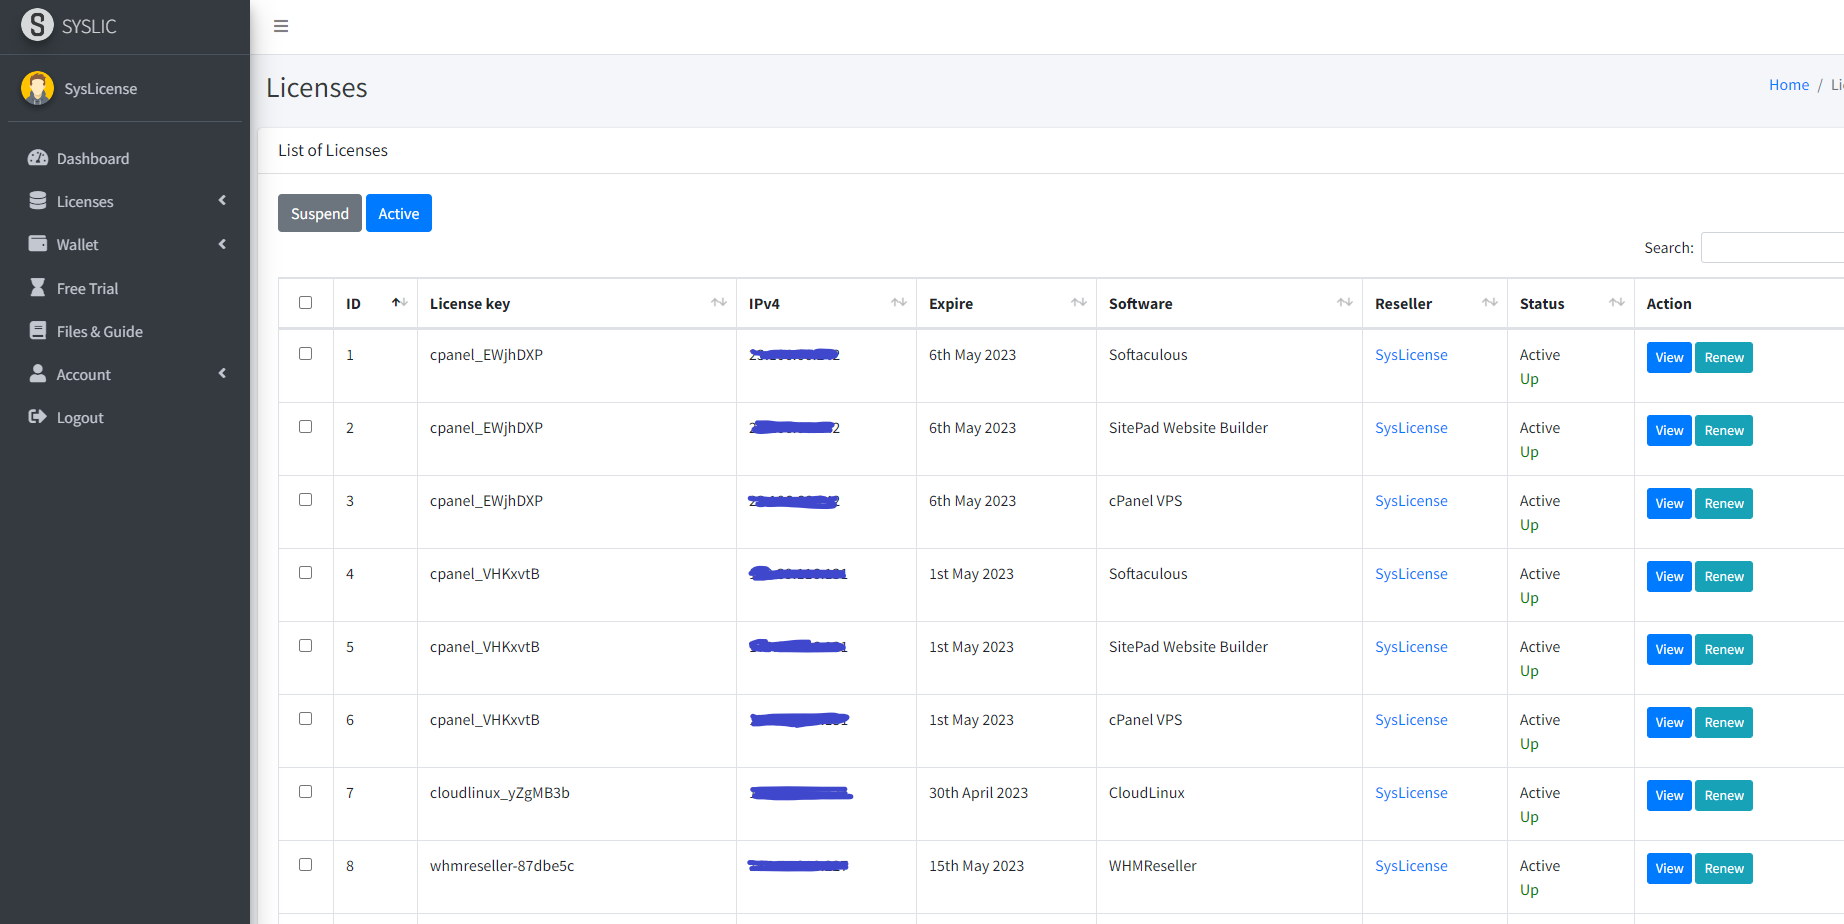The width and height of the screenshot is (1844, 924).
Task: Click the Logout arrow icon
Action: point(38,417)
